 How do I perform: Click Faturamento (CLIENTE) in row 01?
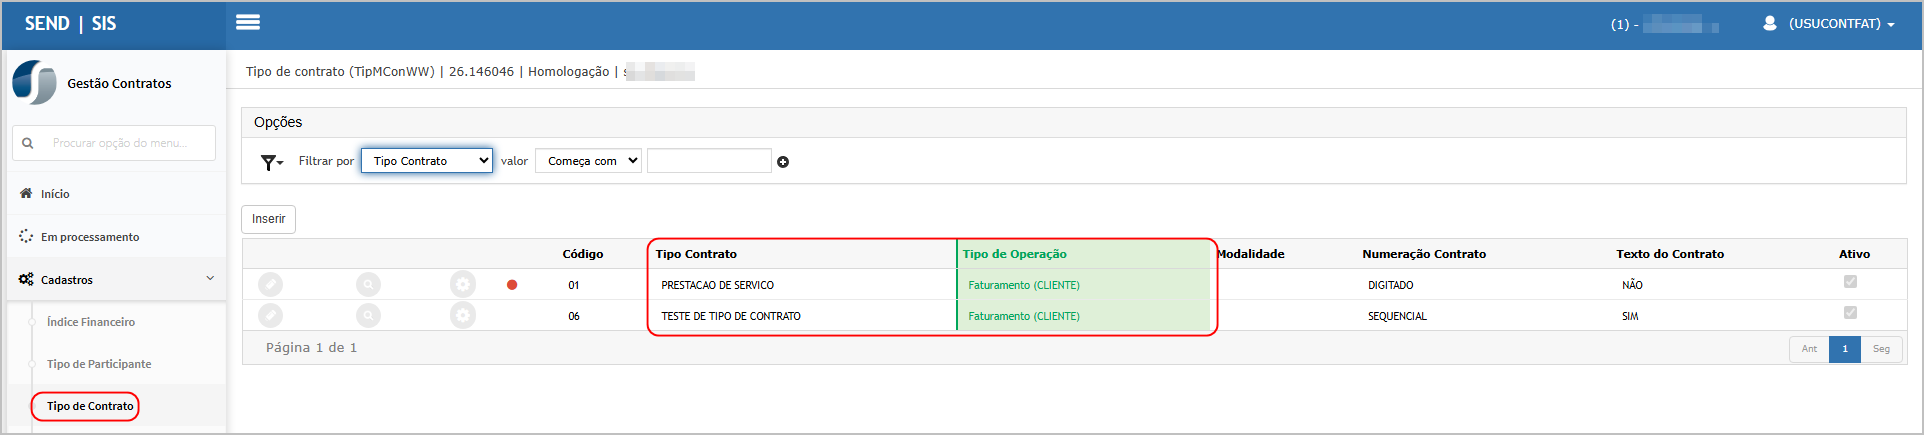[x=1024, y=285]
